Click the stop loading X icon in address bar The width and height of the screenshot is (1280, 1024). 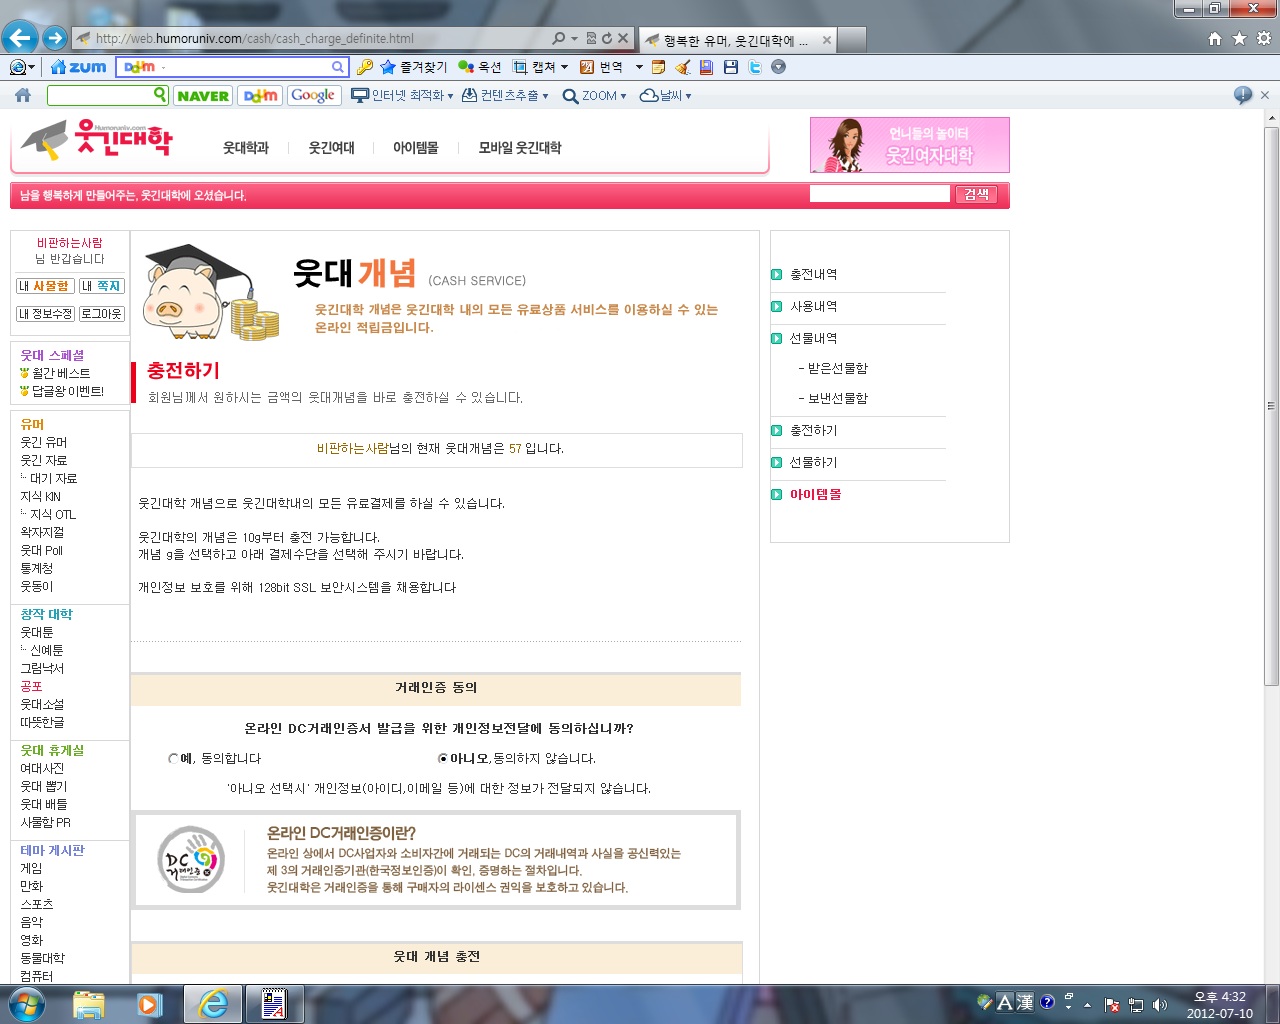pos(623,39)
